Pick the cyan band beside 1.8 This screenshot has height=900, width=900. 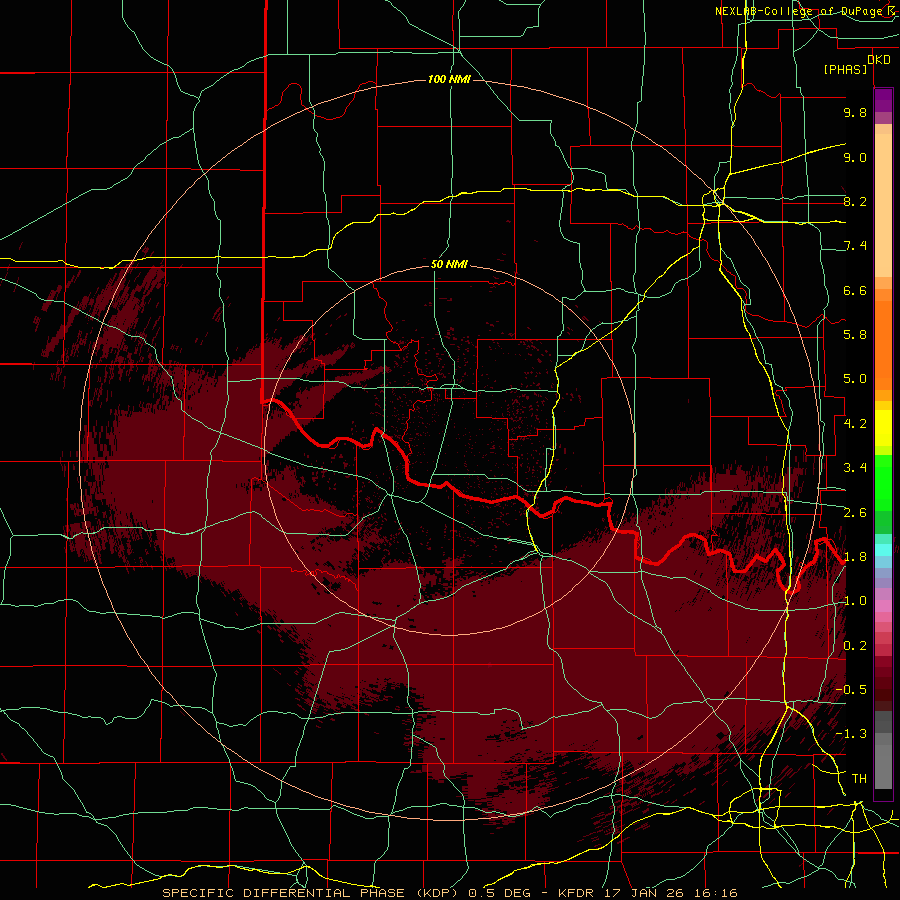(x=883, y=550)
